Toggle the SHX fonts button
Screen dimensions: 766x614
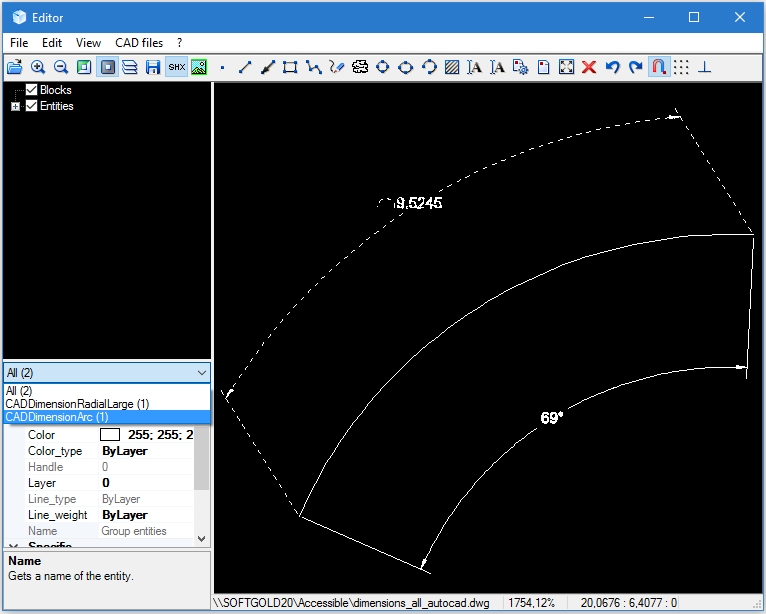[x=176, y=67]
